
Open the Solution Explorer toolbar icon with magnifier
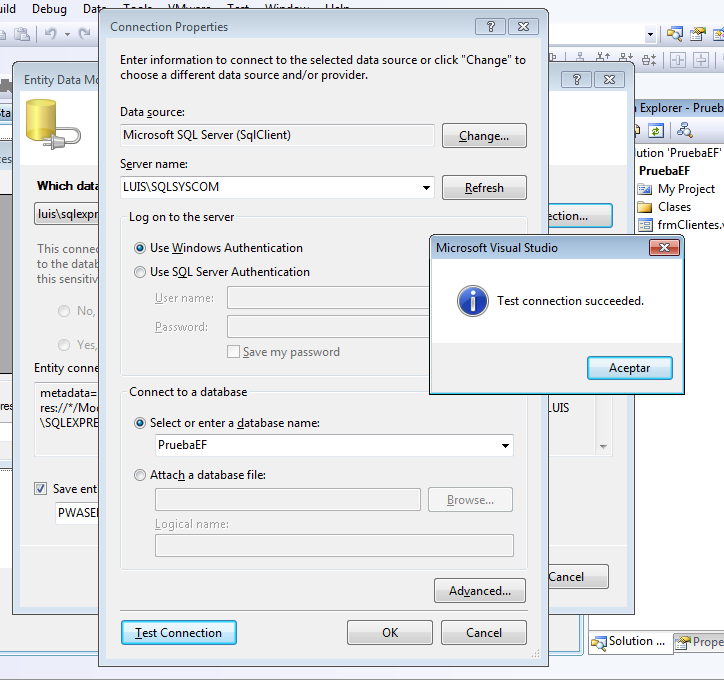tap(675, 34)
